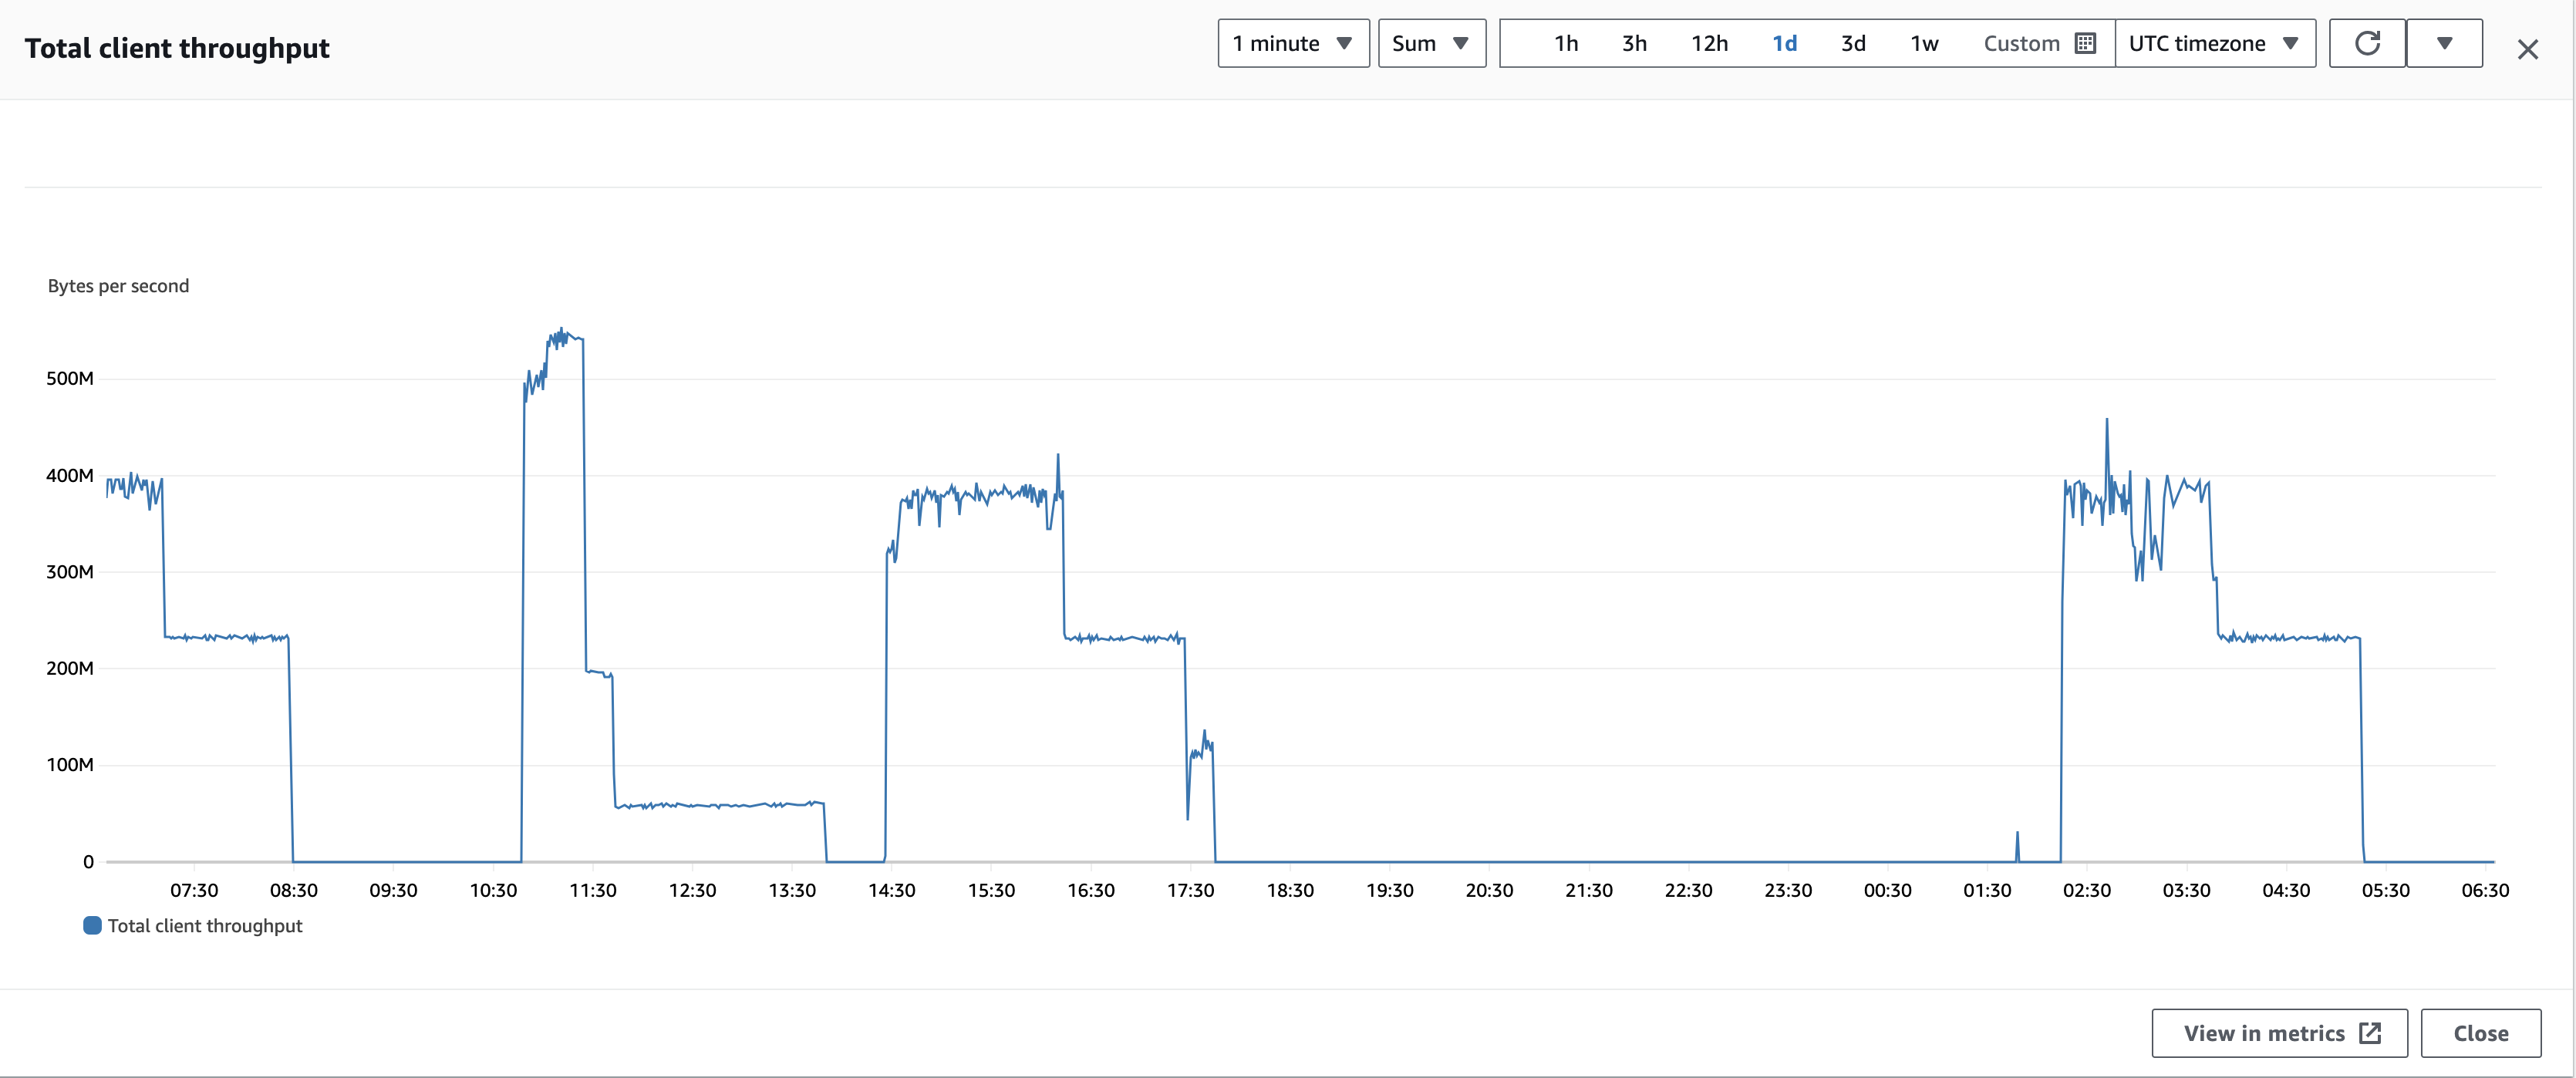Click the 17:30 x-axis label
This screenshot has width=2576, height=1078.
coord(1190,890)
